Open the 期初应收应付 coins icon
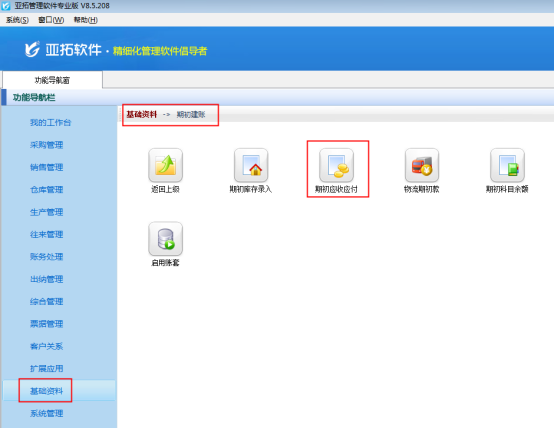This screenshot has width=554, height=429. 336,165
